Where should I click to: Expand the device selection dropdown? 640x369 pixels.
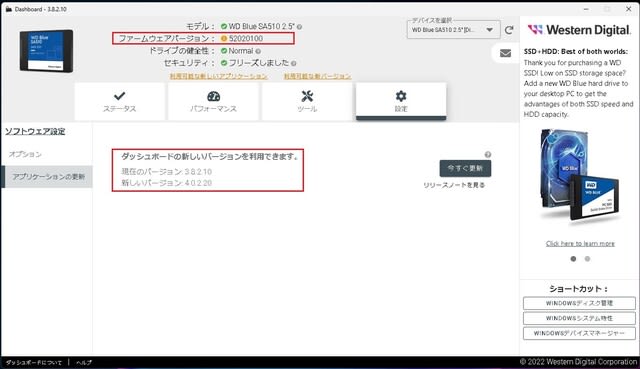coord(489,30)
